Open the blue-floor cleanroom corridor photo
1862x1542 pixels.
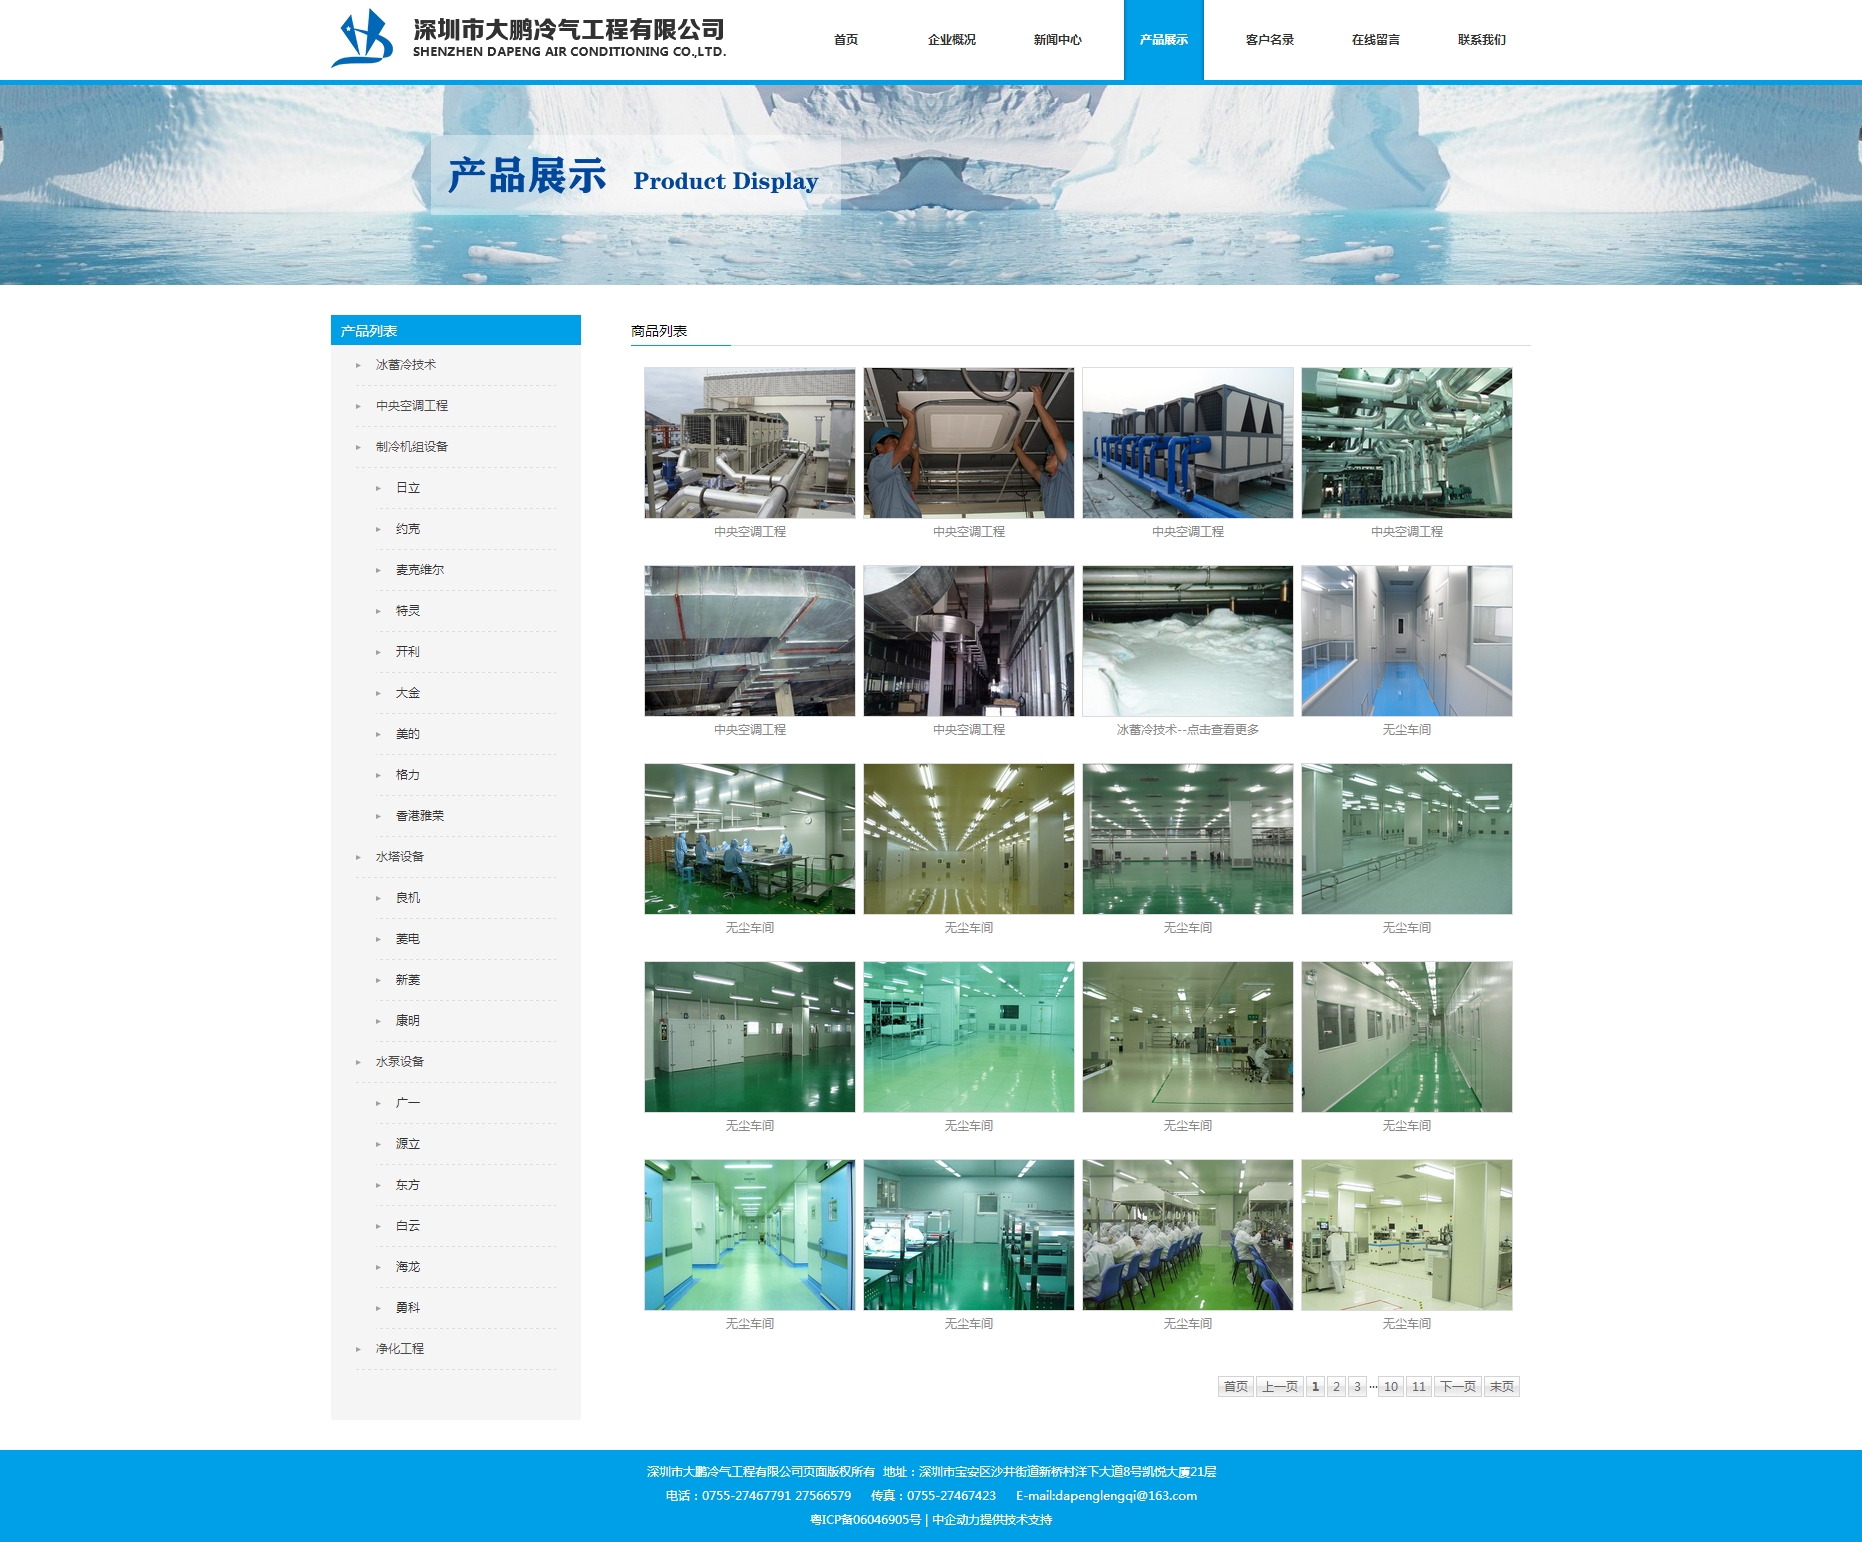(1407, 641)
